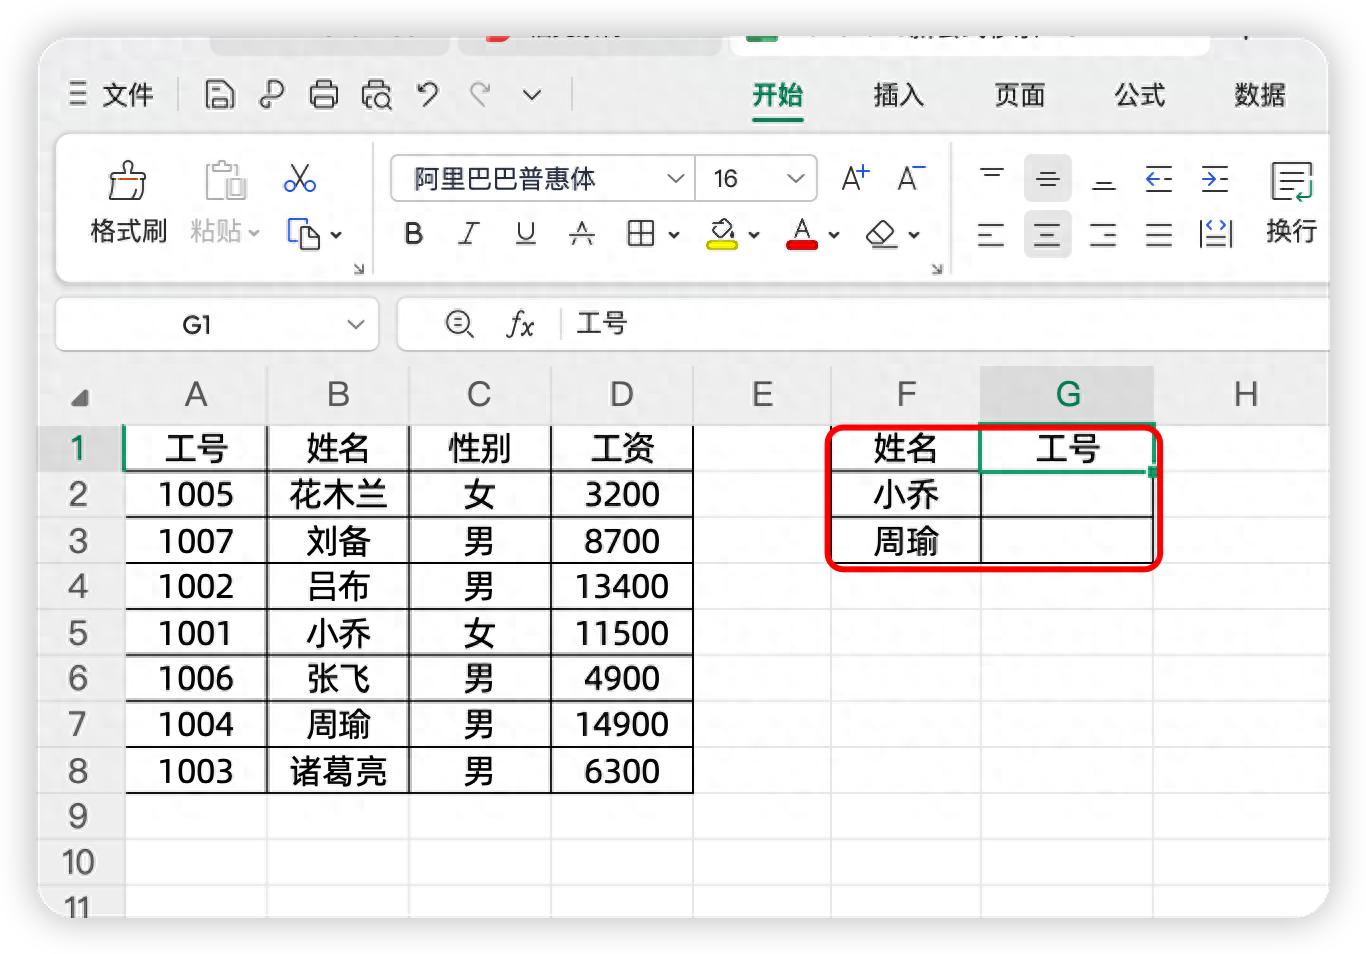Click the print icon
Screen dimensions: 1366x954
pyautogui.click(x=323, y=95)
